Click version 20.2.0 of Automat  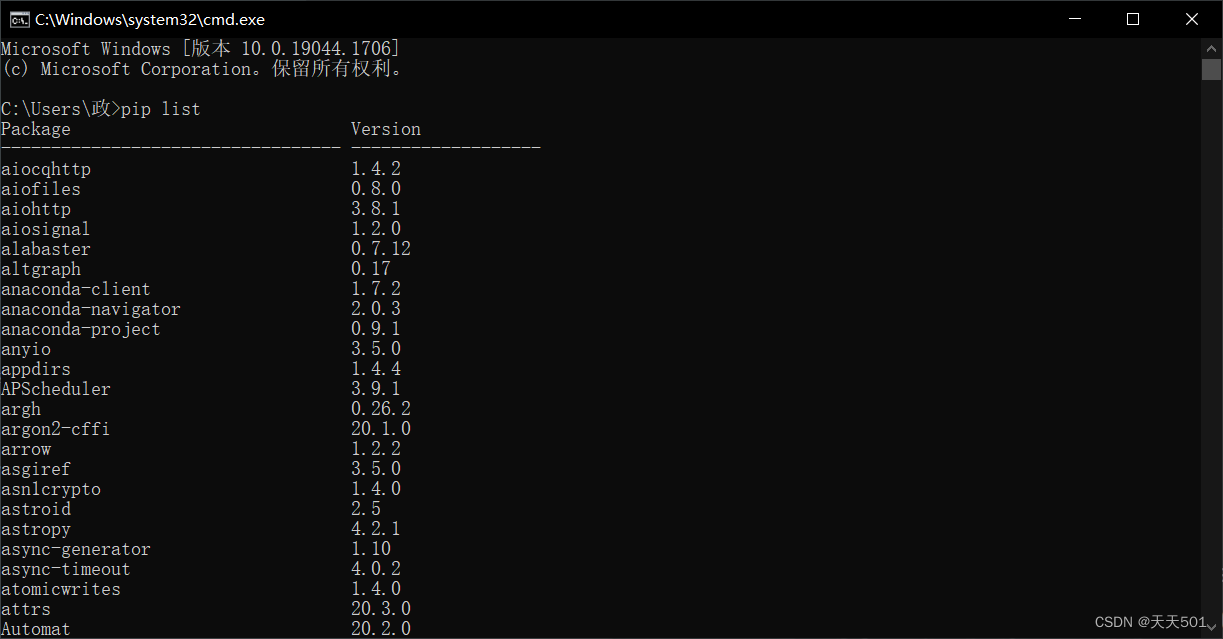pyautogui.click(x=381, y=629)
